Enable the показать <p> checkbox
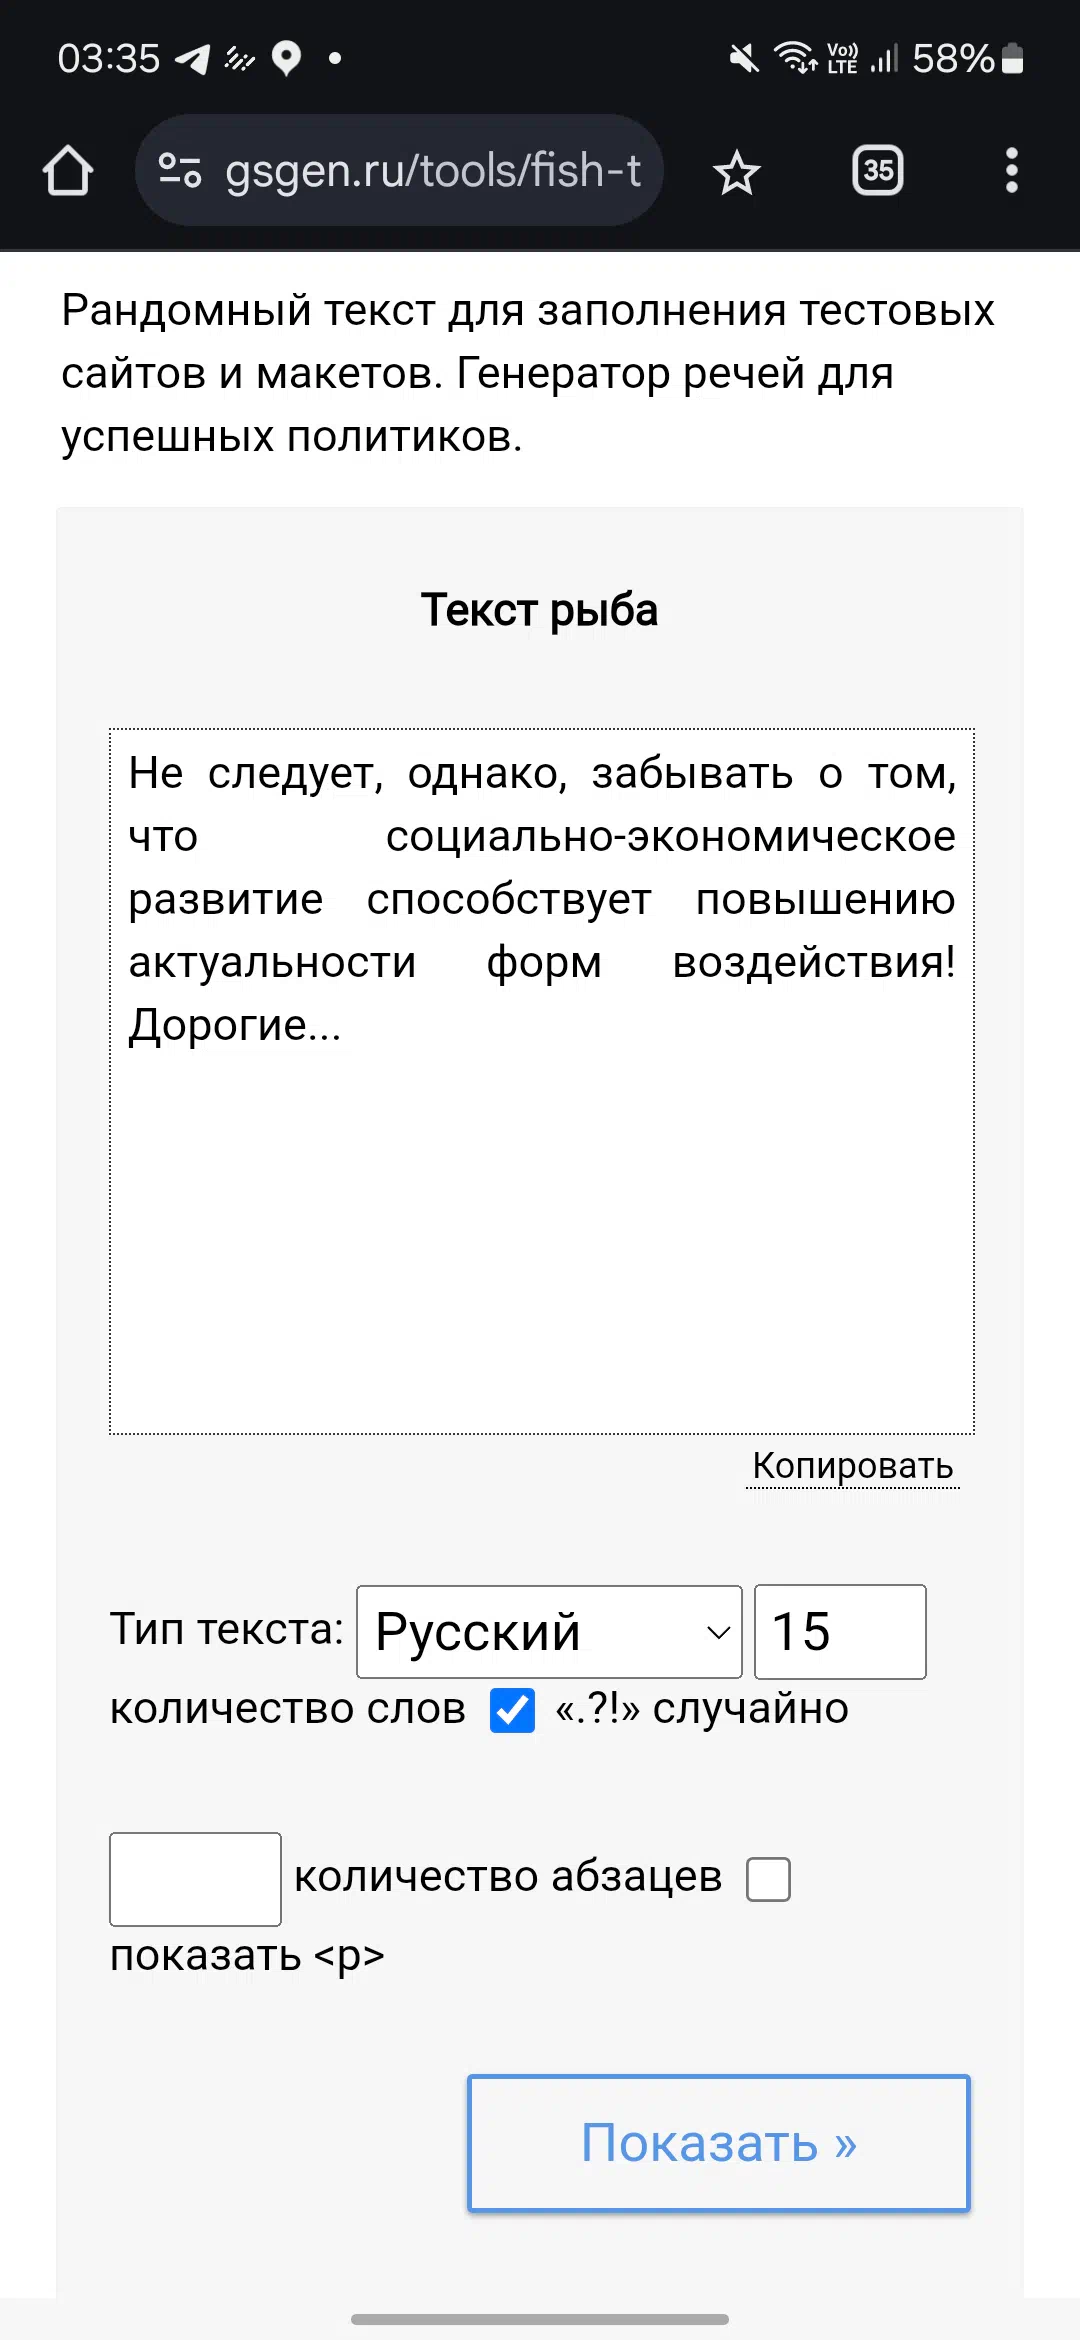Screen dimensions: 1080x2340 point(768,1879)
